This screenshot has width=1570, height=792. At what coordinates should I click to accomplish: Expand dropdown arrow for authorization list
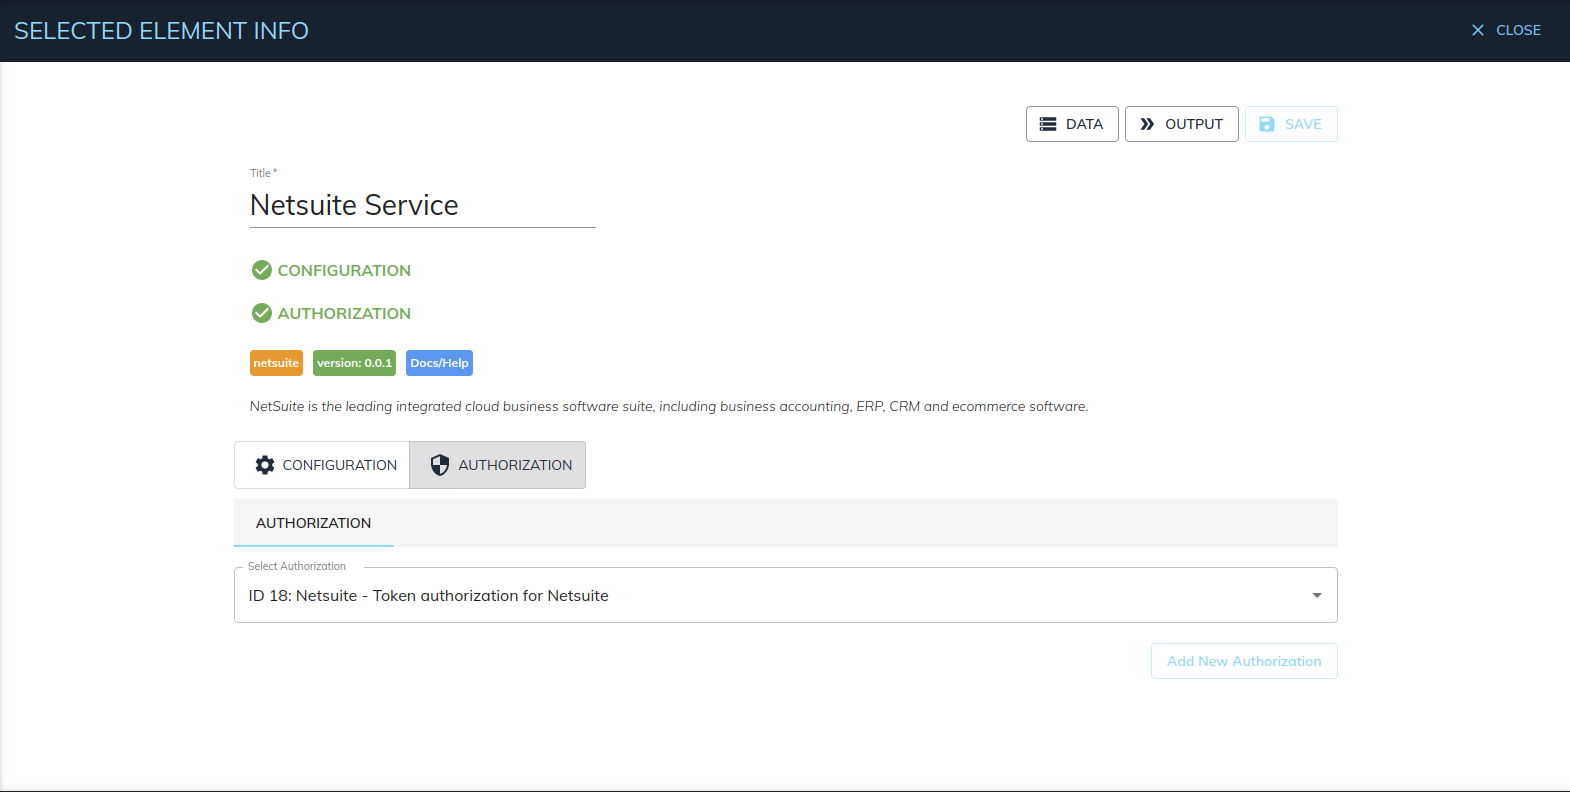[x=1317, y=595]
